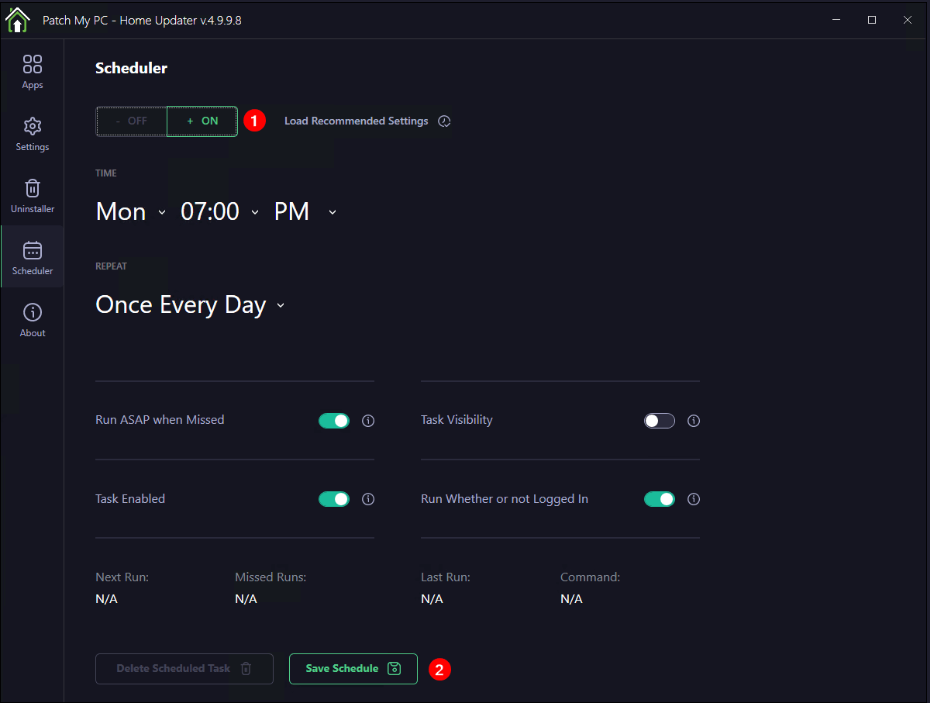
Task: Open the AM/PM dropdown
Action: coord(305,212)
